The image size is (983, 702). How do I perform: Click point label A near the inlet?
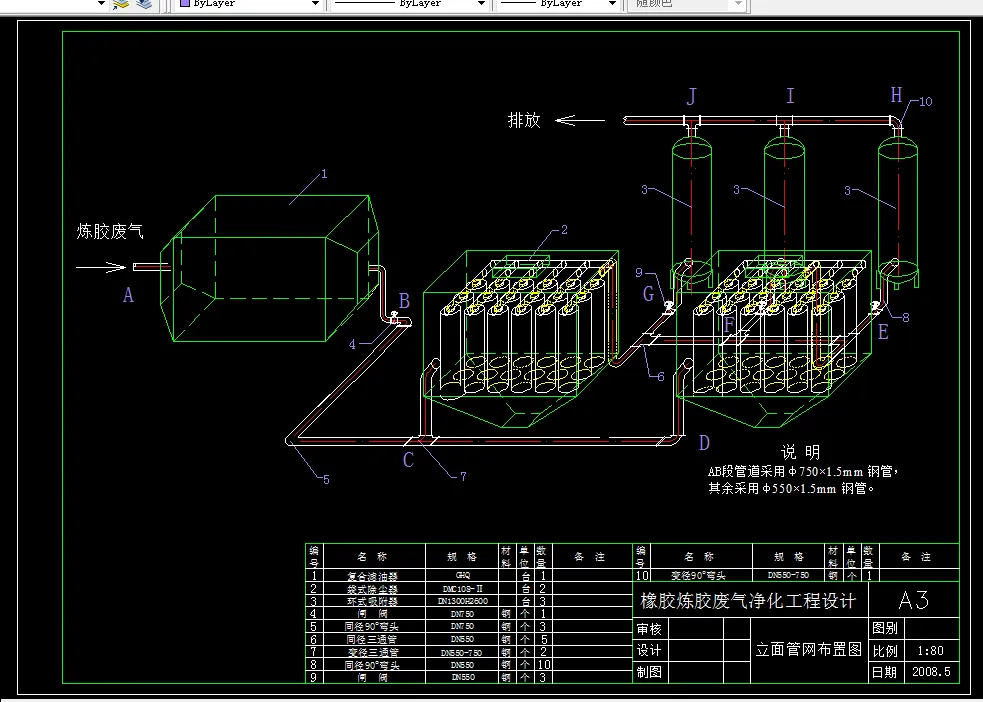tap(129, 295)
